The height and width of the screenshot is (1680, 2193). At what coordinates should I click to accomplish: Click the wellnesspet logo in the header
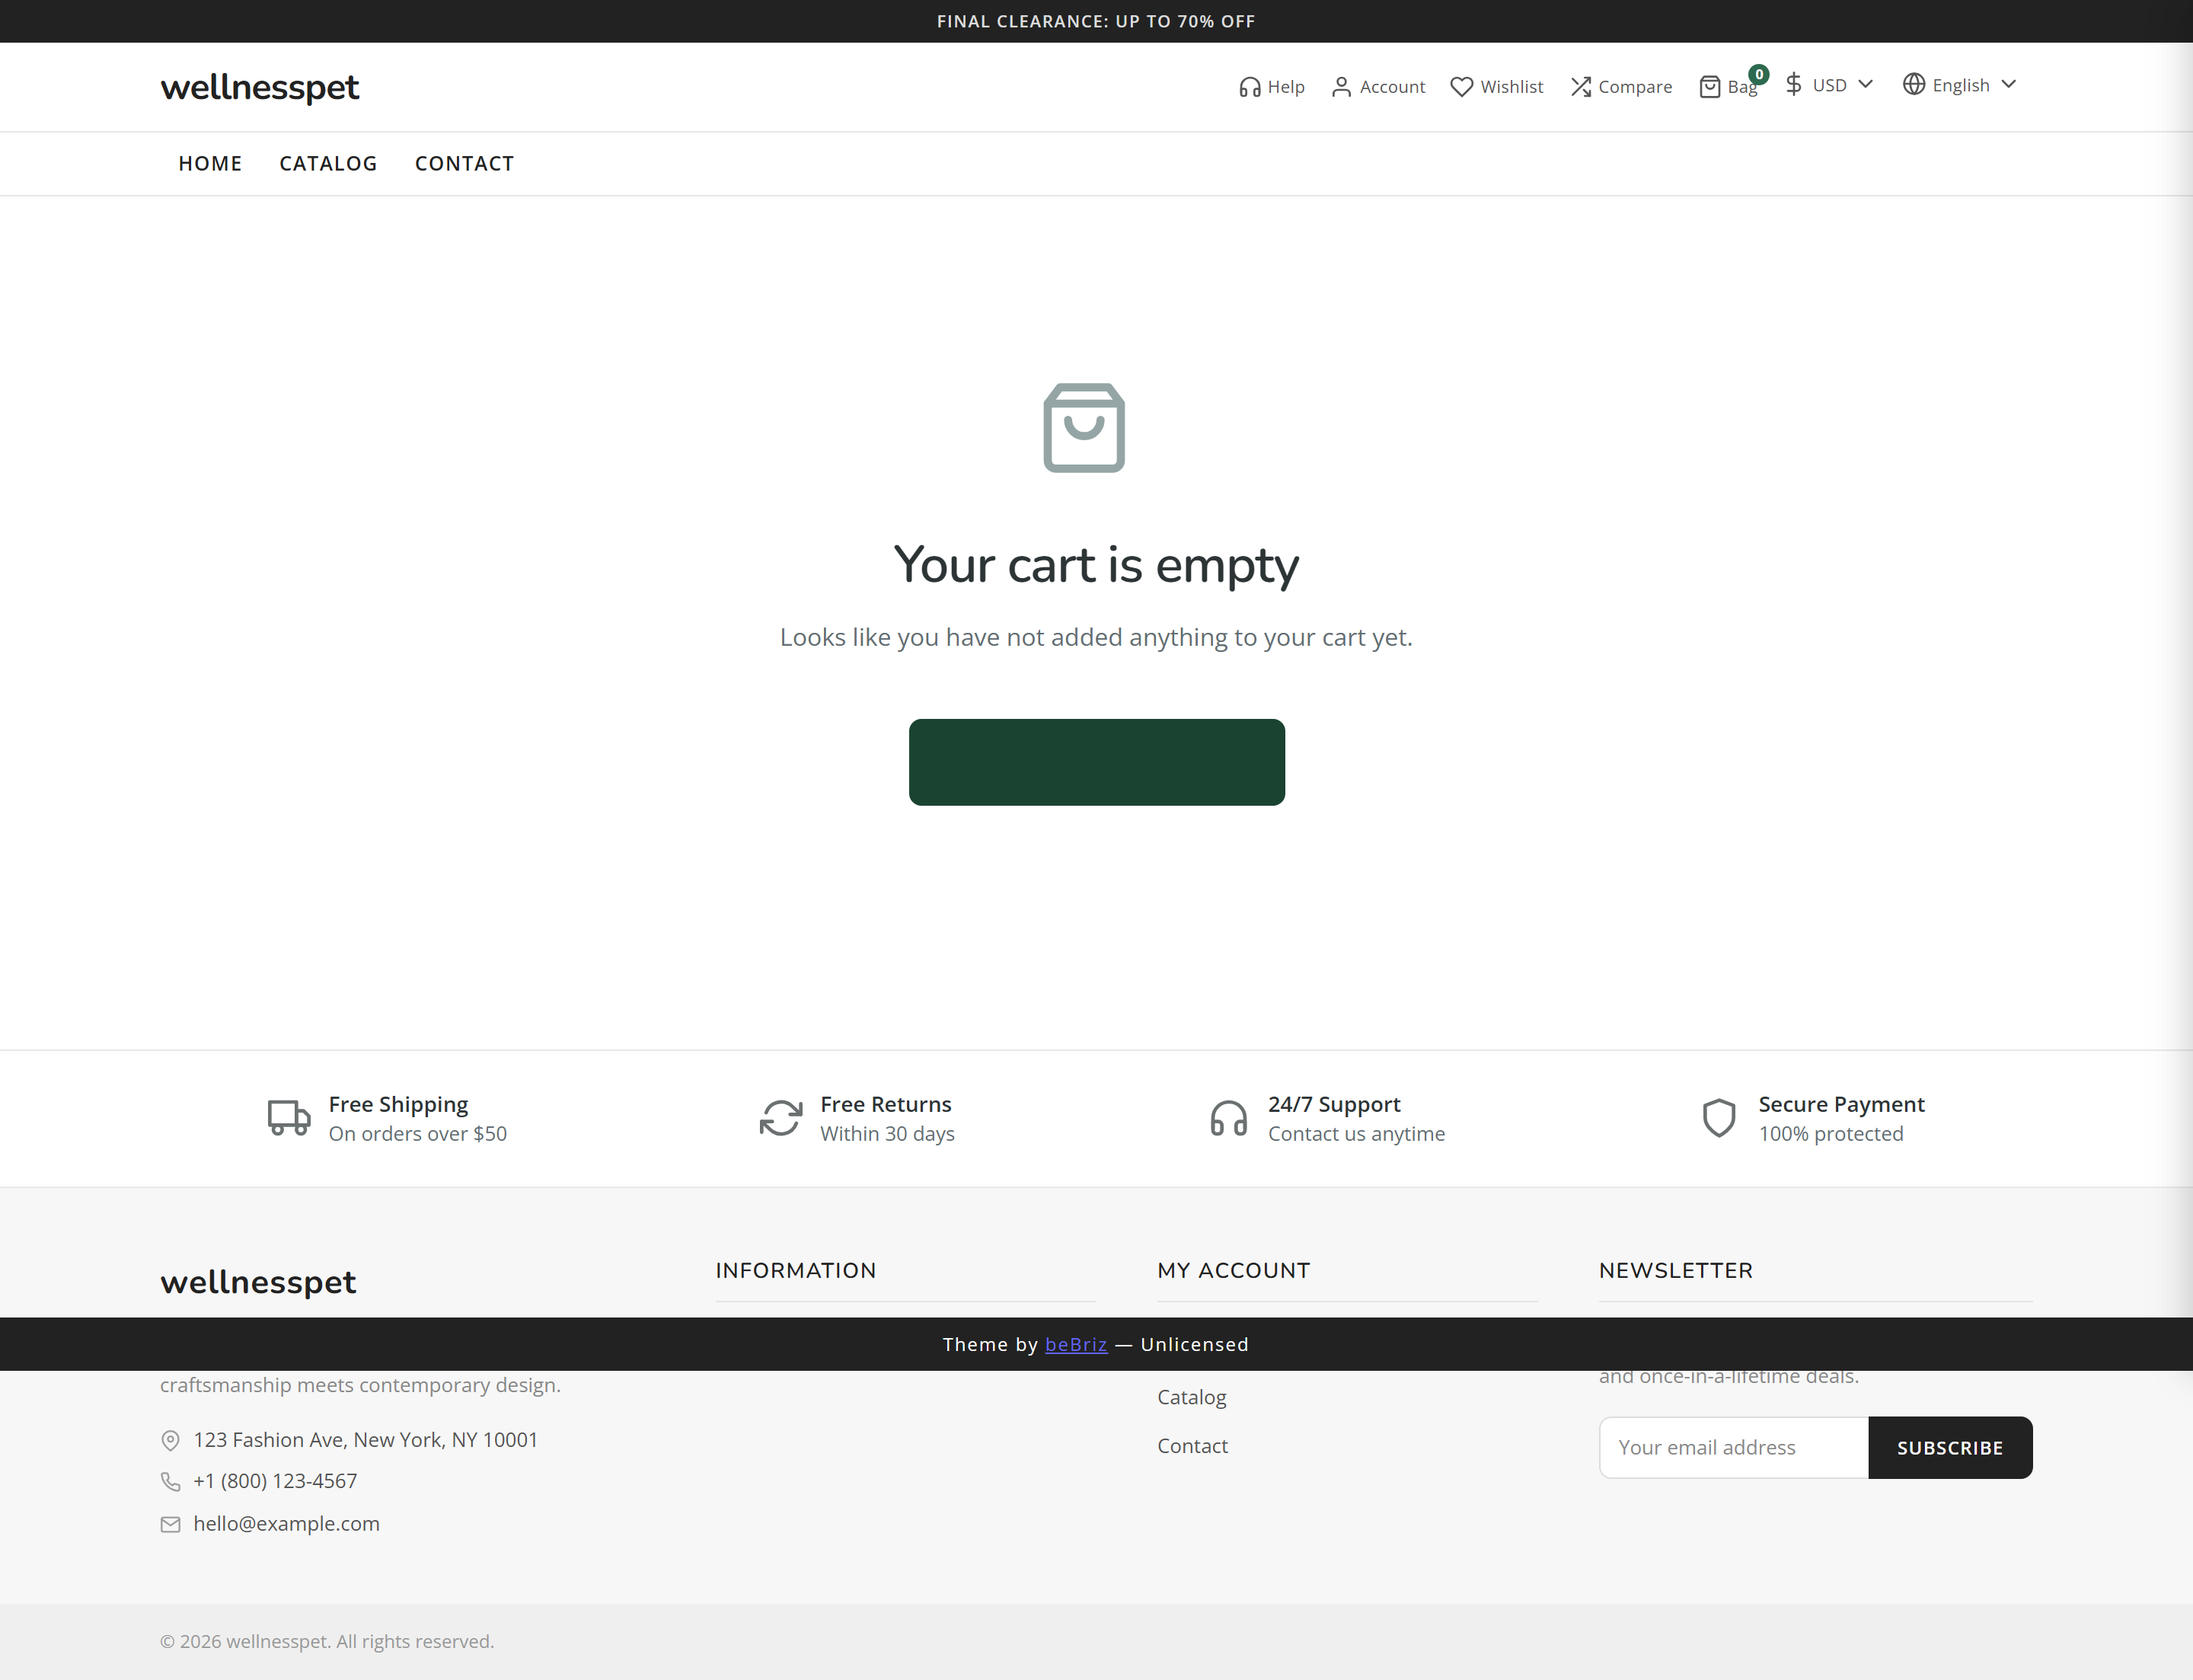click(x=259, y=88)
